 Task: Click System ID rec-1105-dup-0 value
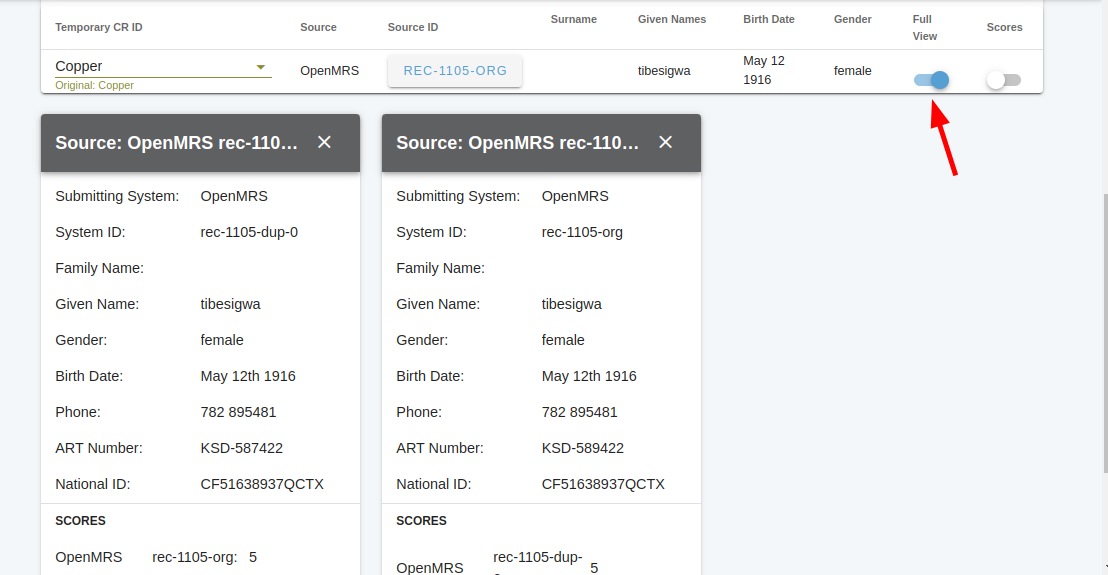[x=249, y=232]
